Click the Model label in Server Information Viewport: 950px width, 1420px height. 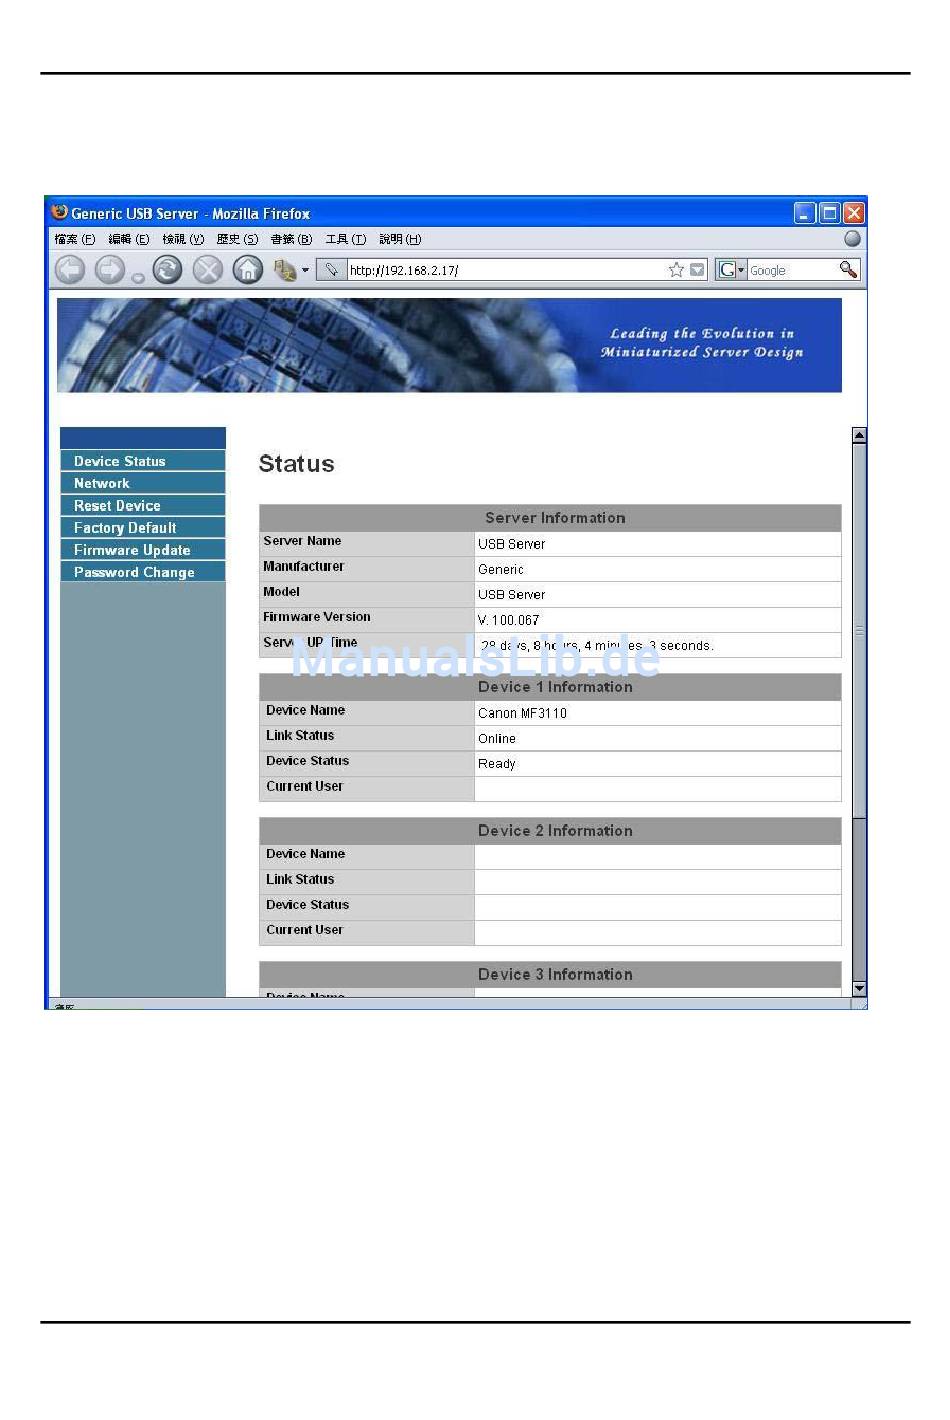click(x=281, y=592)
